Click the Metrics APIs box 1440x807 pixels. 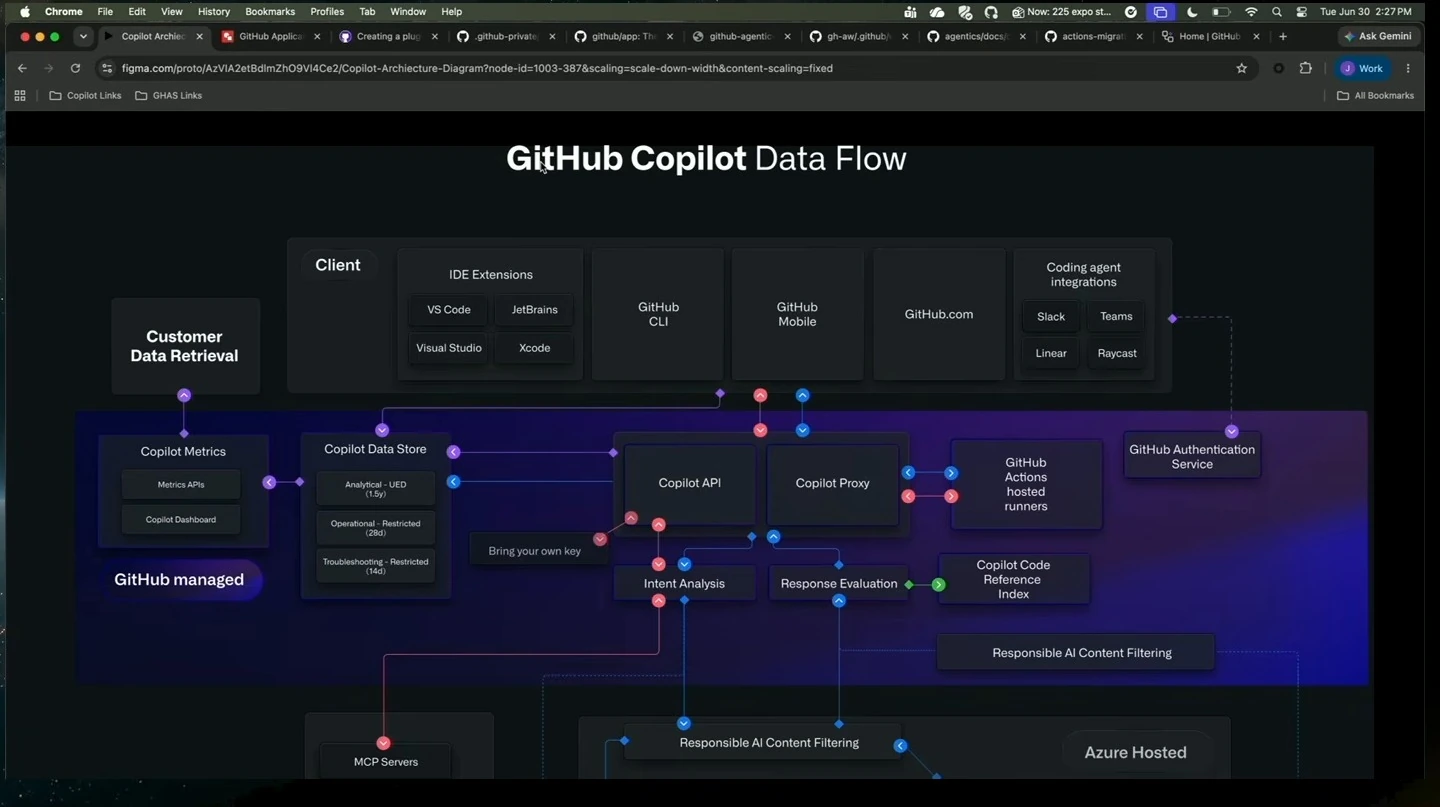181,485
